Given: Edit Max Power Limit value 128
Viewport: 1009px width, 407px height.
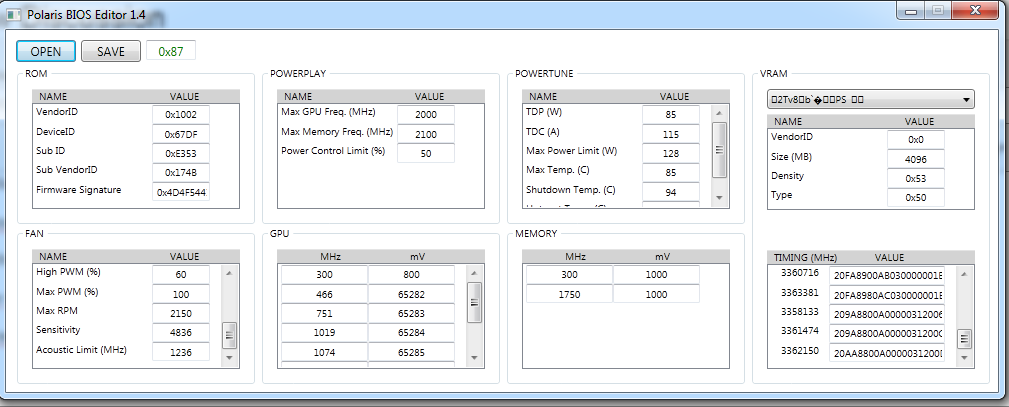Looking at the screenshot, I should (671, 153).
